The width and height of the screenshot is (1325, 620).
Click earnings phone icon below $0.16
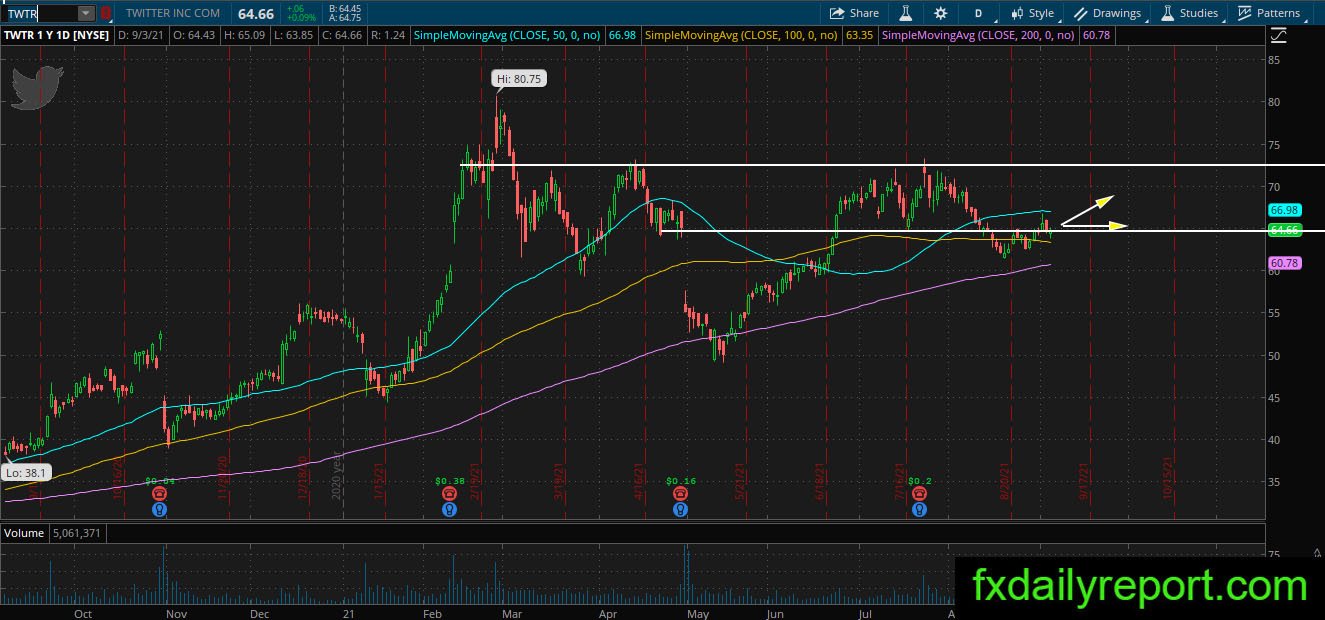point(680,494)
